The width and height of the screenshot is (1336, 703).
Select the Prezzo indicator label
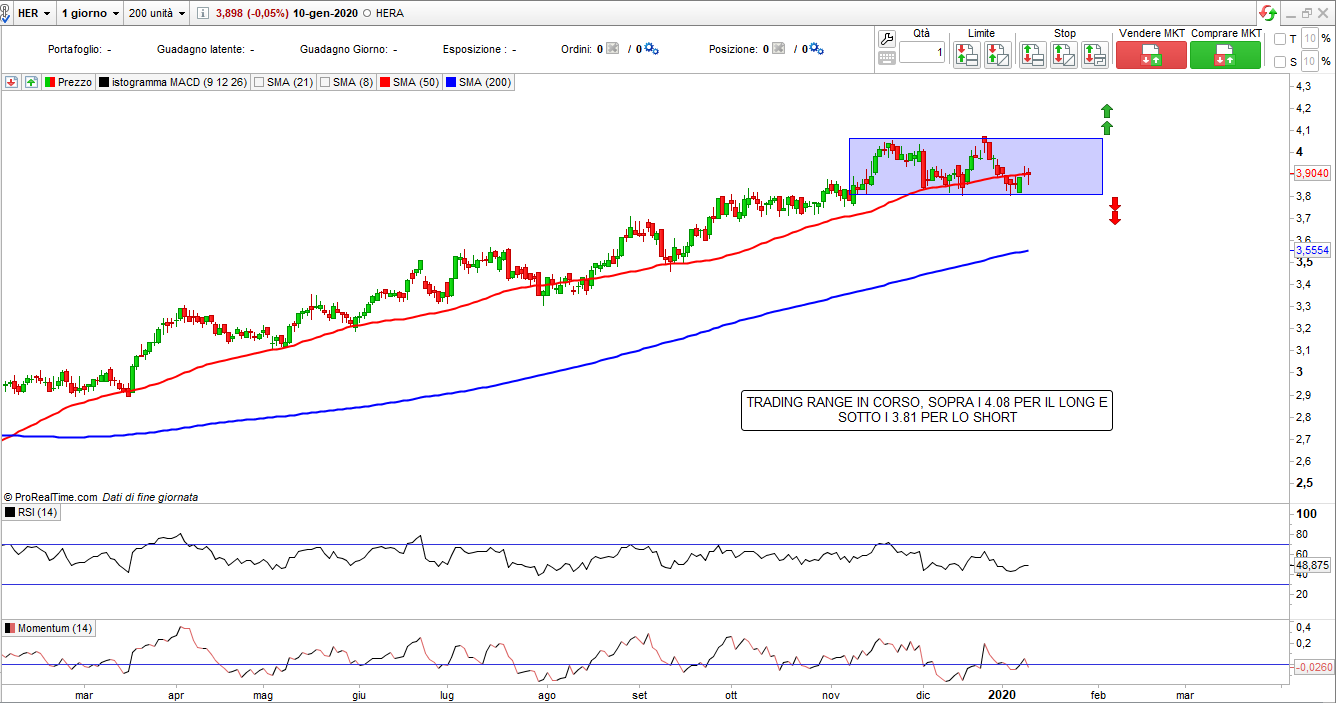(x=75, y=82)
